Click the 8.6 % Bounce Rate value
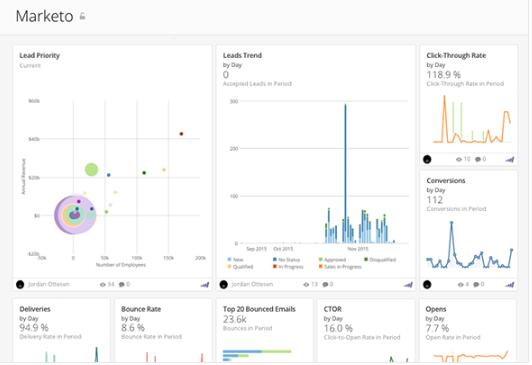Screen dimensions: 532x365 [x=133, y=328]
